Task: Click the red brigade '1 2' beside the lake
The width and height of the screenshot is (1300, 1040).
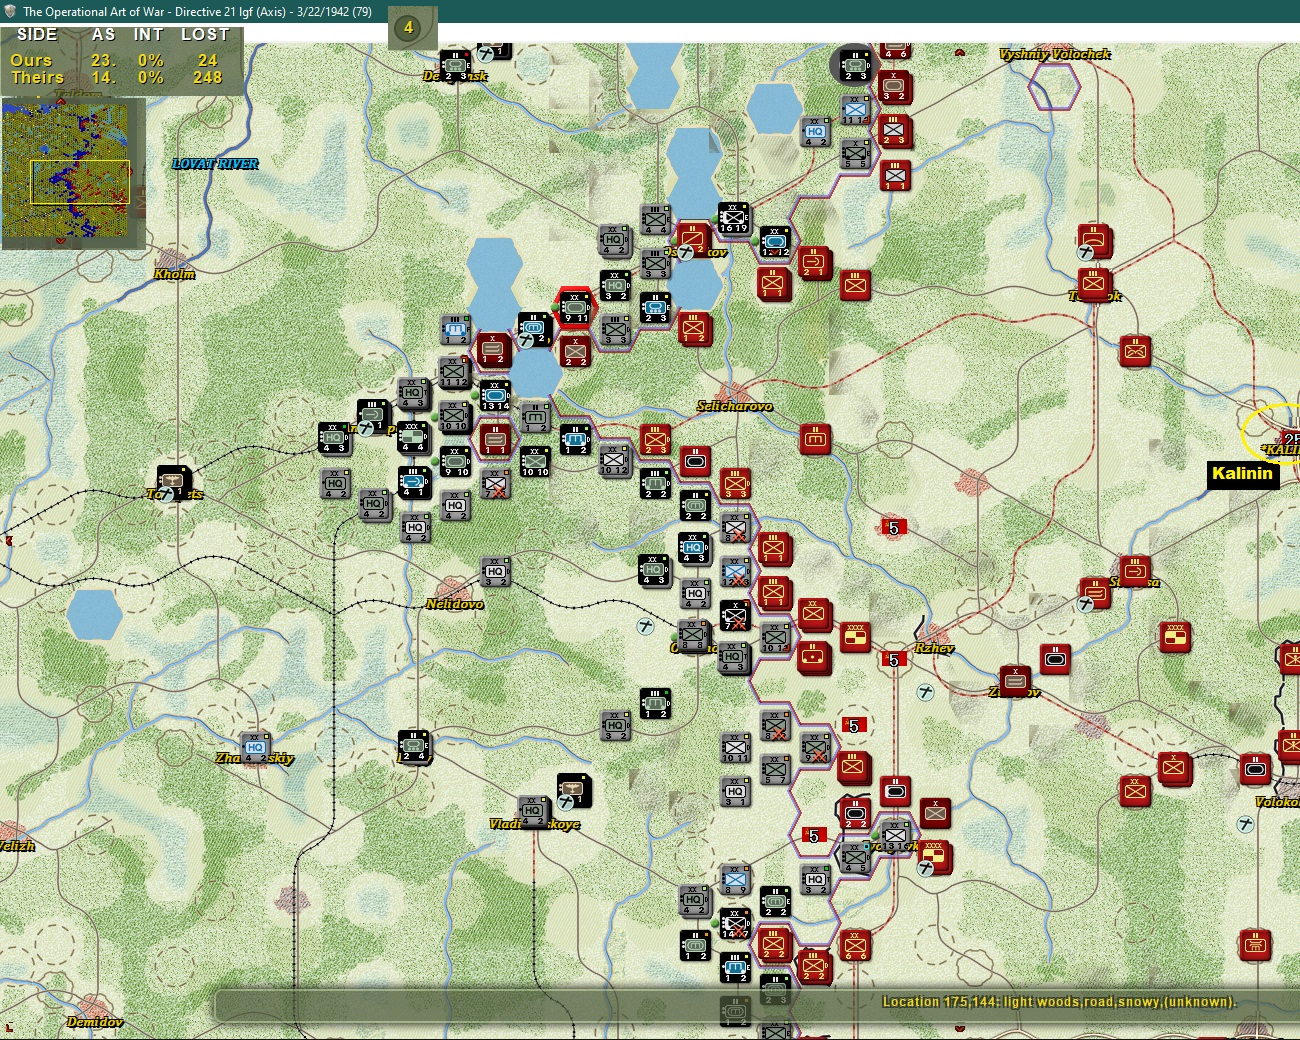Action: 494,350
